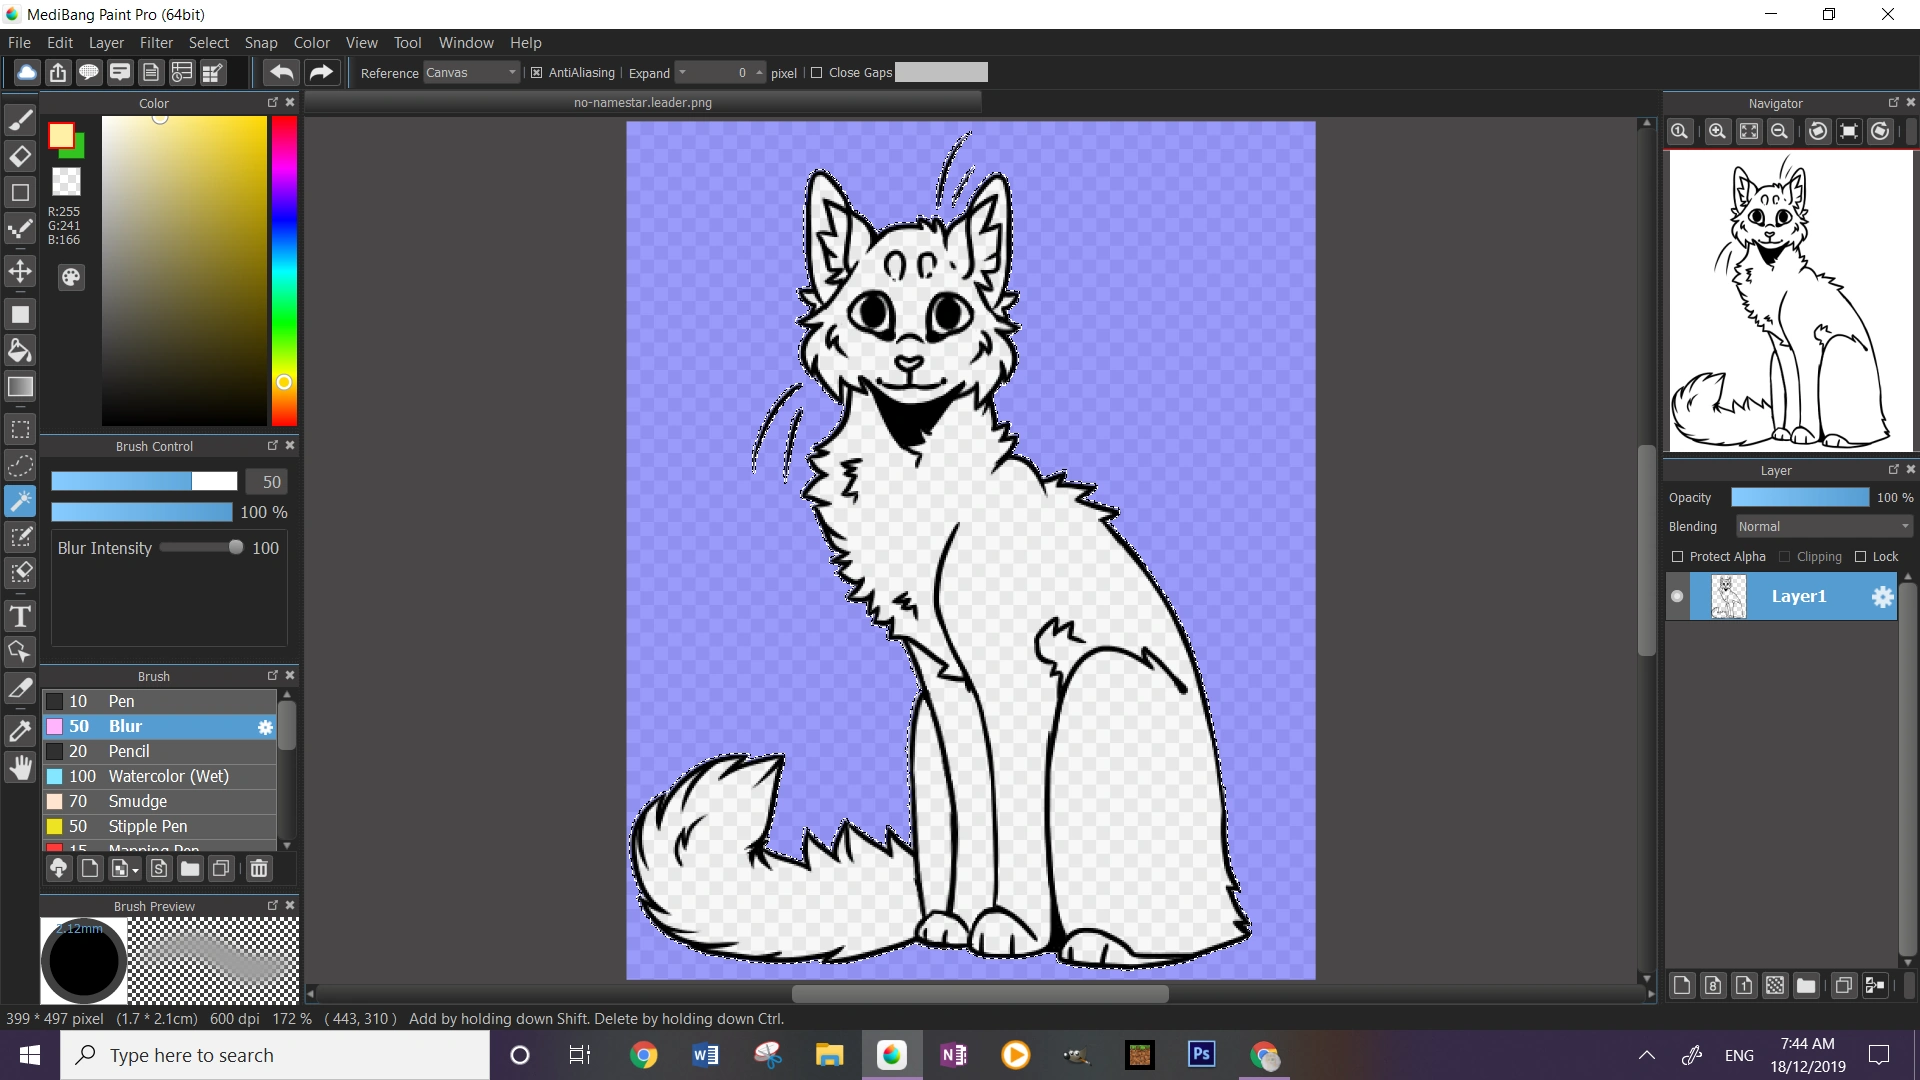Select the Hand pan tool
1920x1080 pixels.
[20, 768]
